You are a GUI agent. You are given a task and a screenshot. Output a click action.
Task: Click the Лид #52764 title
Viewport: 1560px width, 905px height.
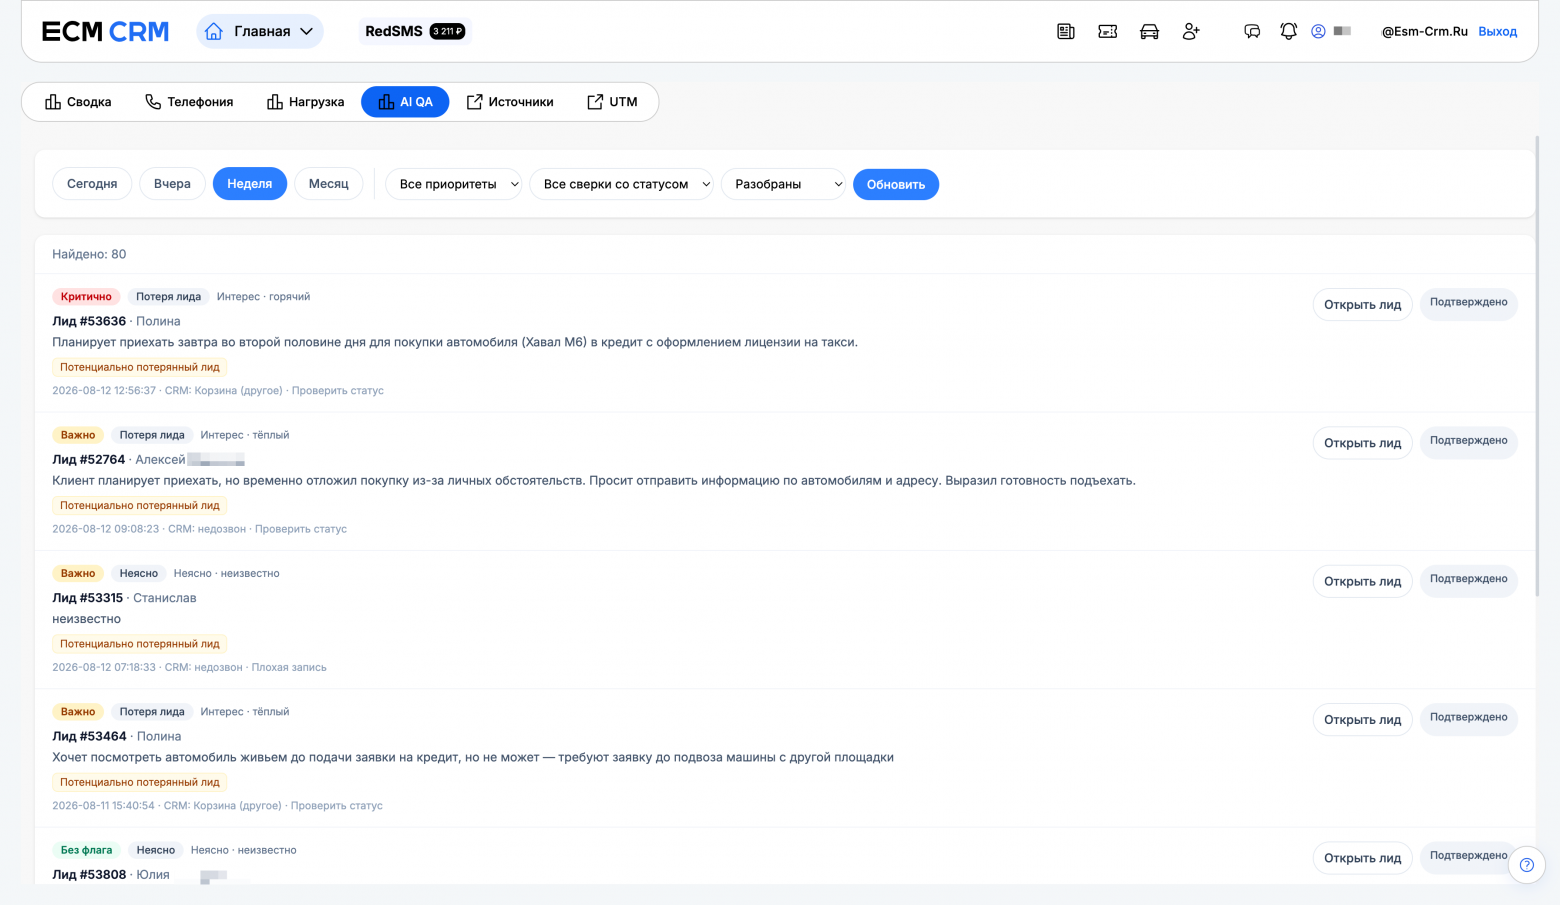(89, 460)
